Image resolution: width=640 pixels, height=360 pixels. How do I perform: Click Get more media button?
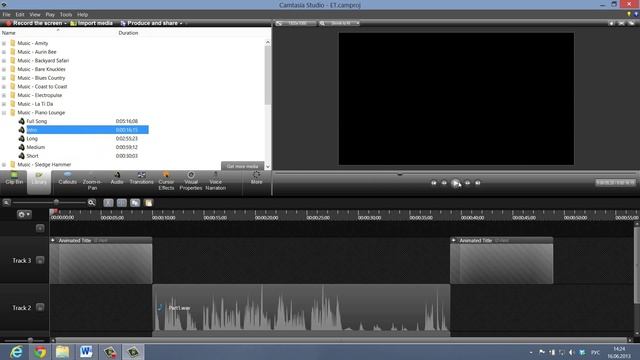click(x=242, y=166)
